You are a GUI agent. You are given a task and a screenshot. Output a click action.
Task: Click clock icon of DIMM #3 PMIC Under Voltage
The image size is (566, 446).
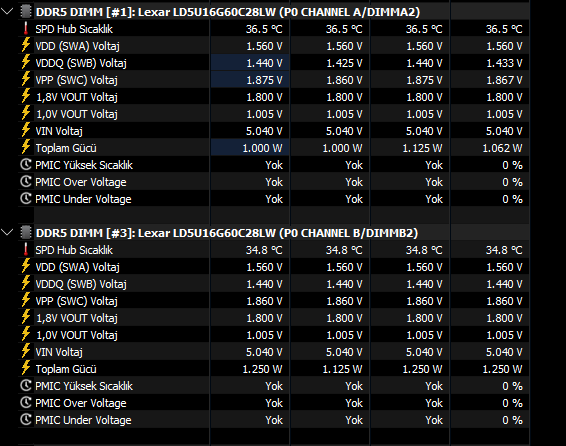click(26, 420)
